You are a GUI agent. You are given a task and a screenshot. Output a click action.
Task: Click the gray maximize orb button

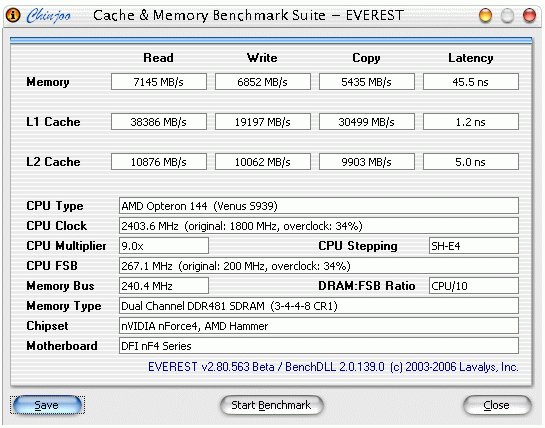(x=507, y=16)
